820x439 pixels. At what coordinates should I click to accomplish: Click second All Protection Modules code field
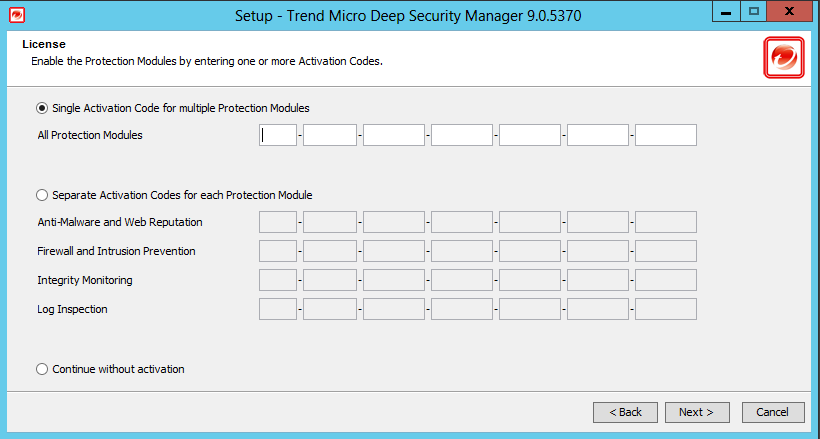pos(330,135)
